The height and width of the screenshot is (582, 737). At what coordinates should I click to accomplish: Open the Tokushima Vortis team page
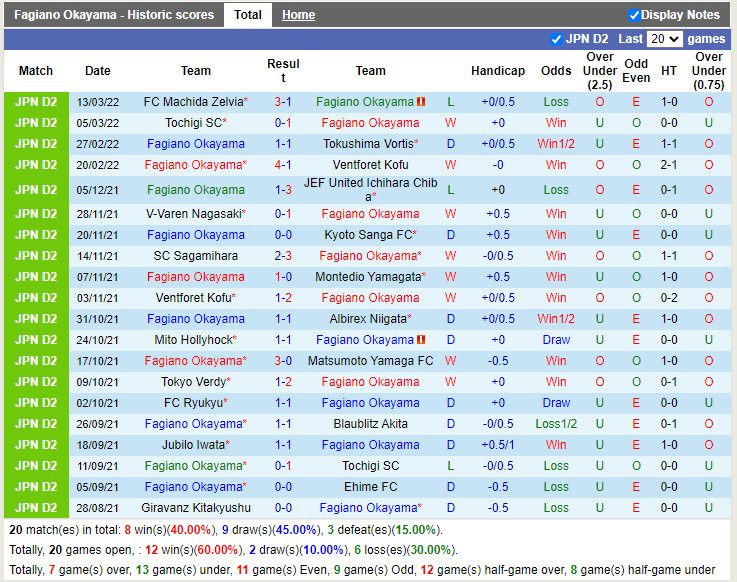click(x=367, y=144)
